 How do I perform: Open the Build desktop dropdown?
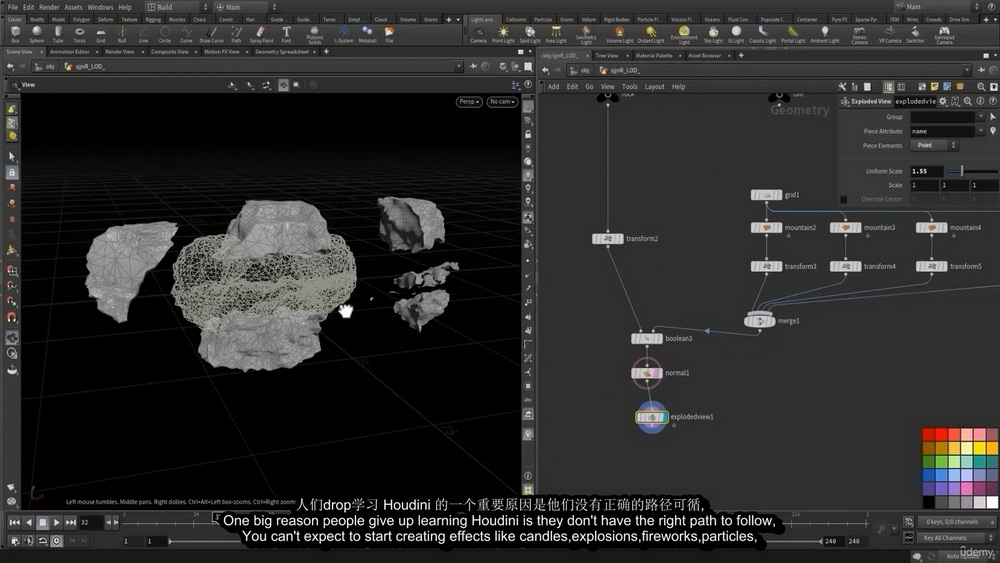[177, 7]
